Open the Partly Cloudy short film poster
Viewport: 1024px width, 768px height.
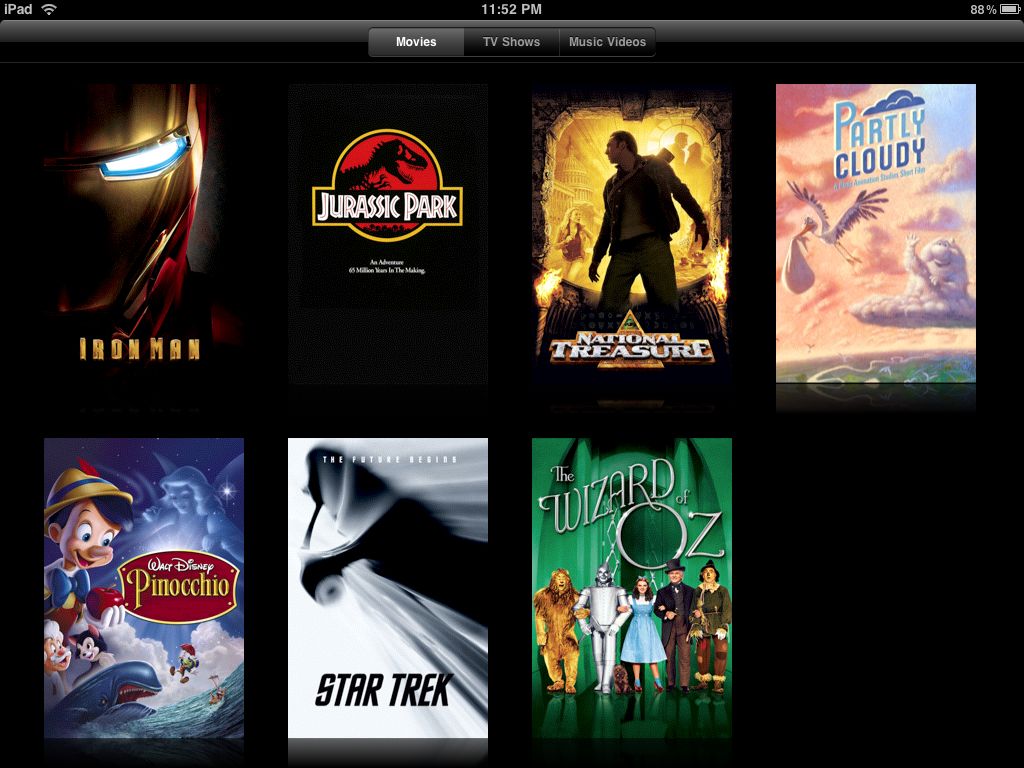[876, 233]
